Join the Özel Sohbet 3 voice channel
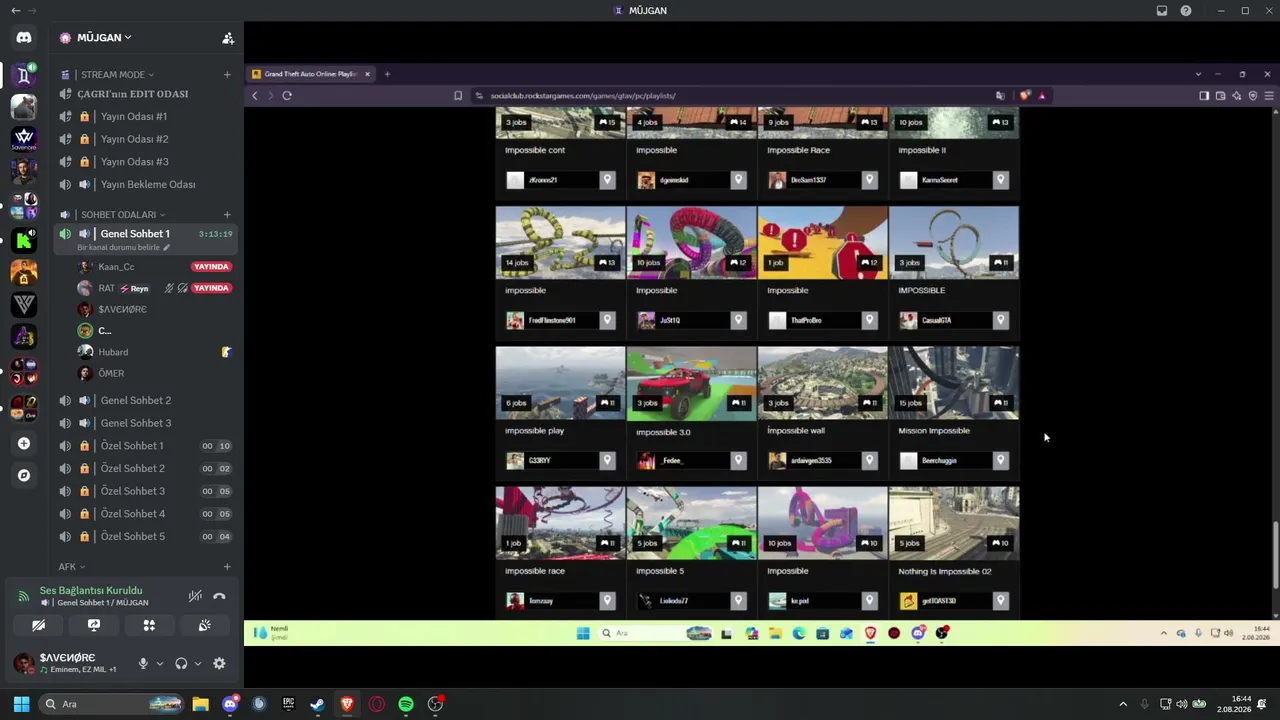Image resolution: width=1280 pixels, height=720 pixels. pos(147,491)
